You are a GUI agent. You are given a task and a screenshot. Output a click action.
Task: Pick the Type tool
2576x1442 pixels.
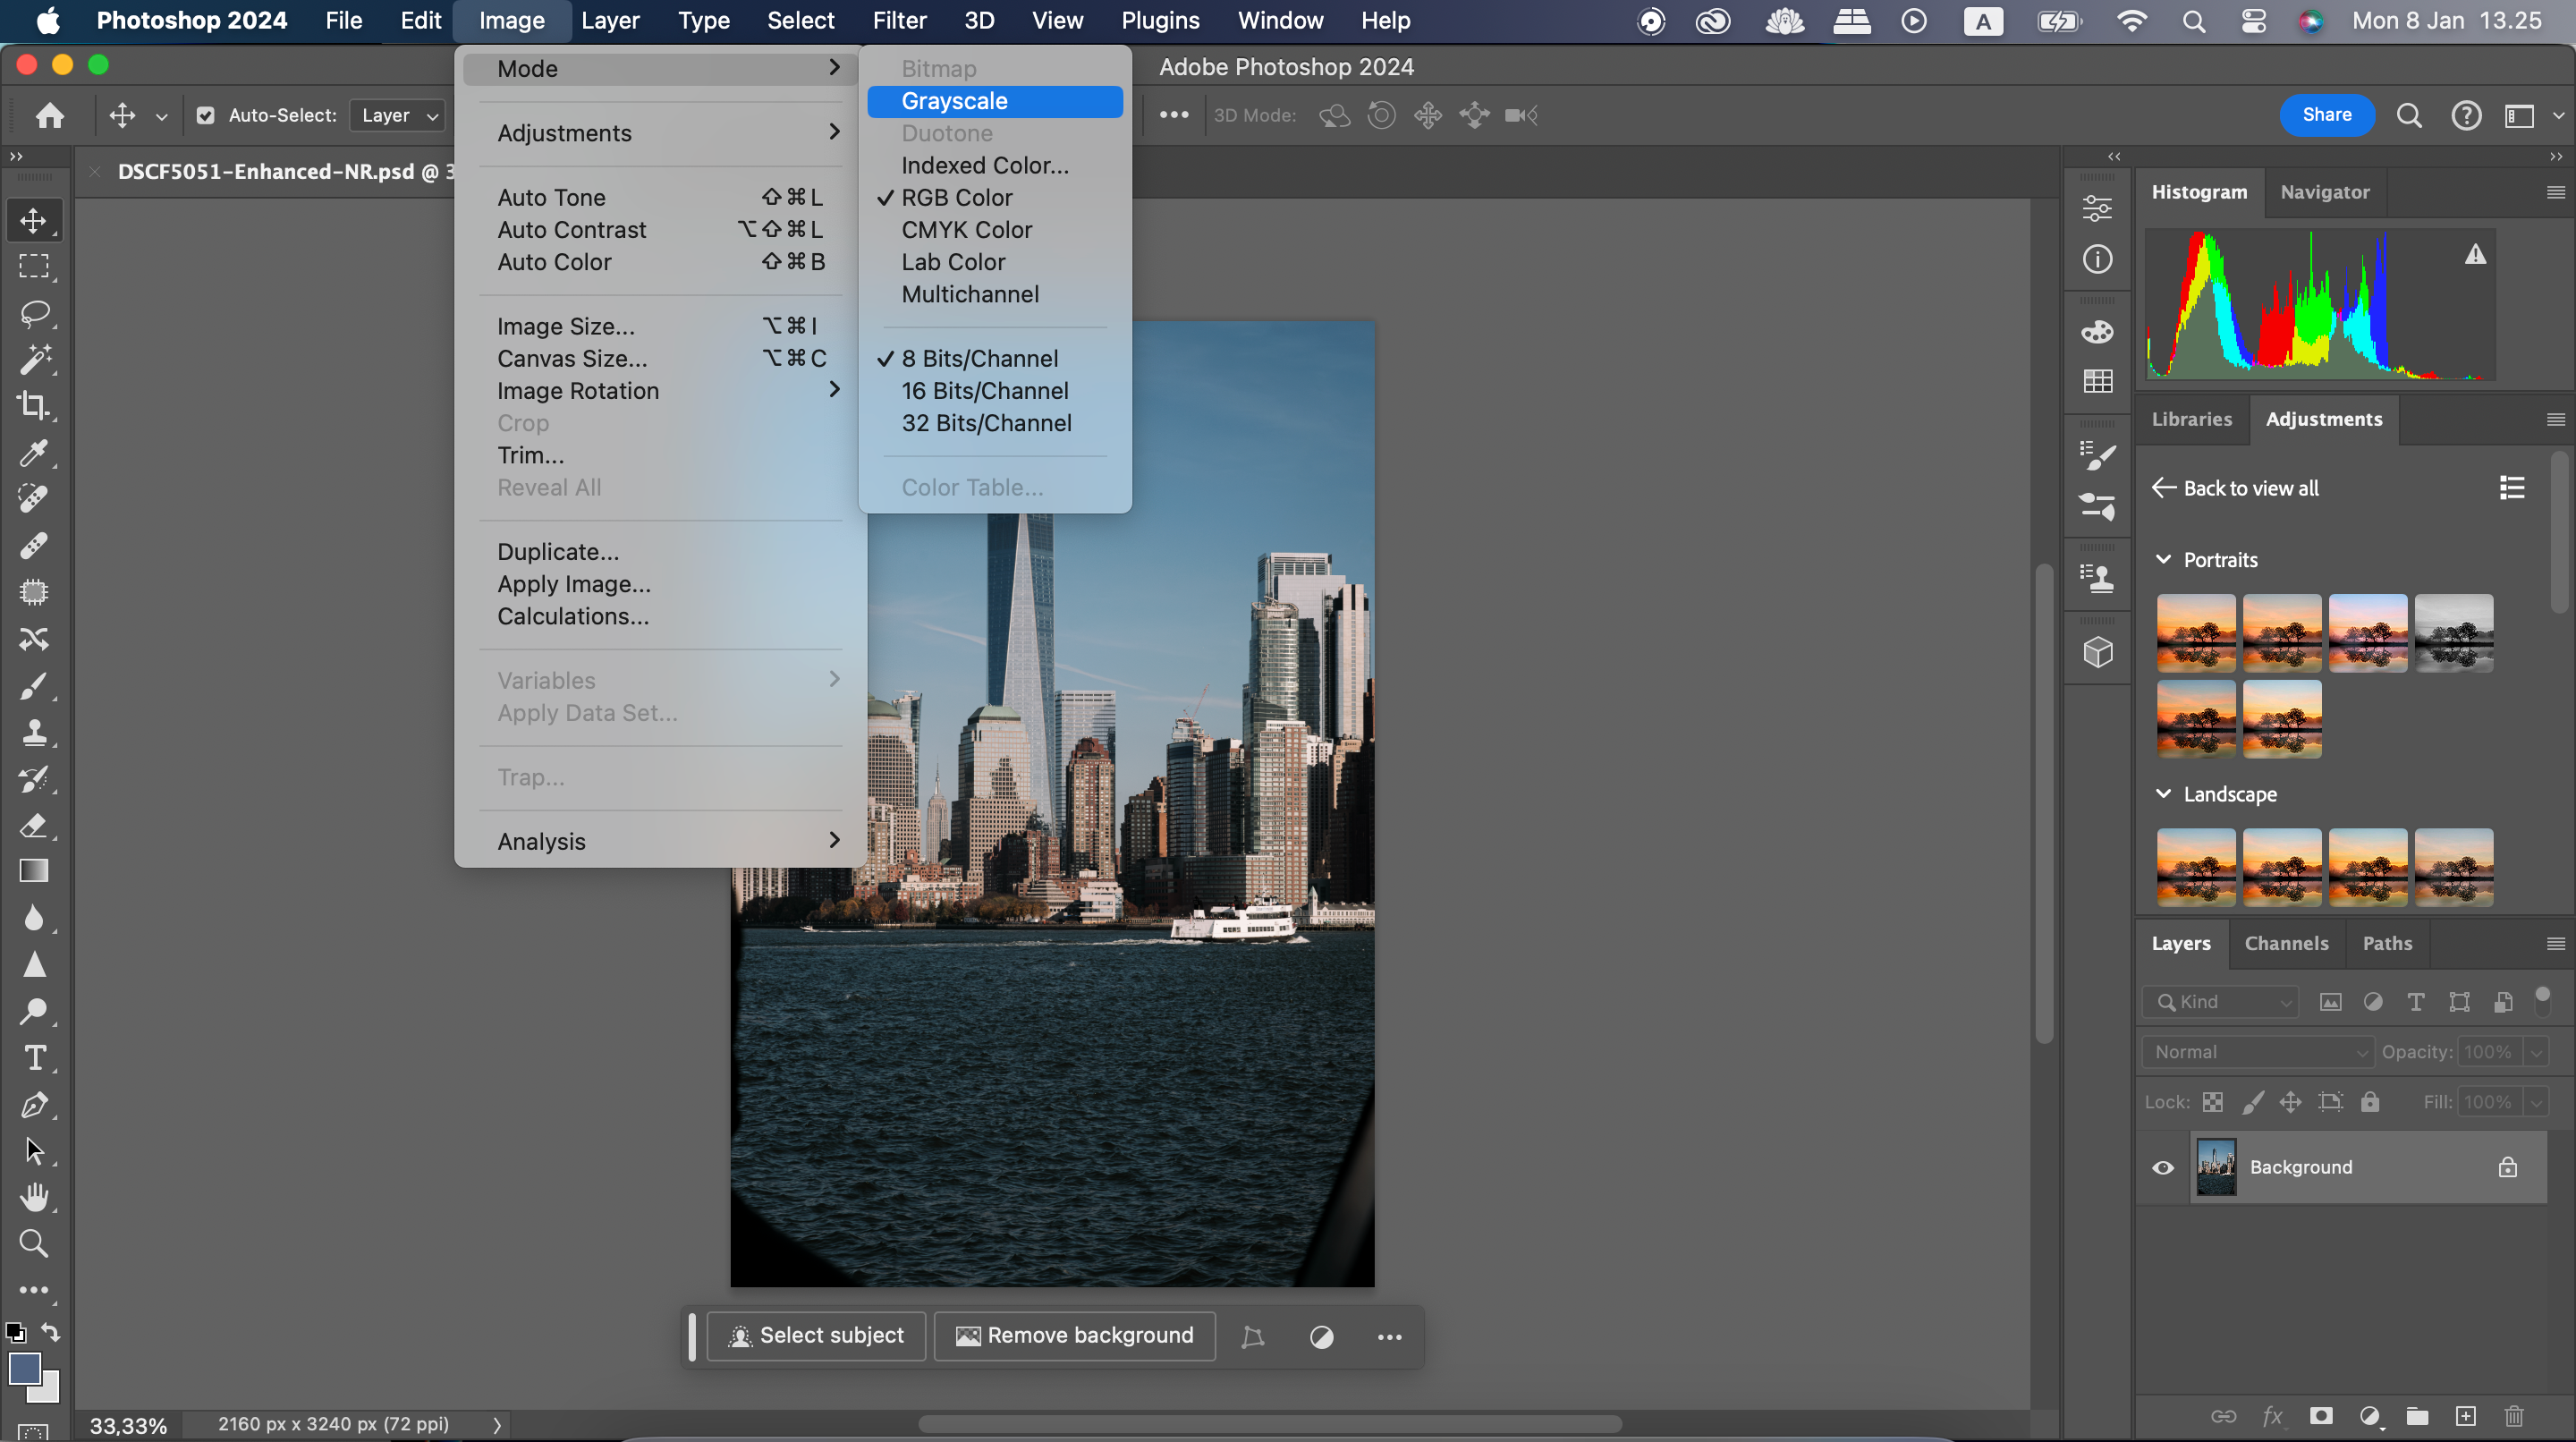coord(35,1057)
